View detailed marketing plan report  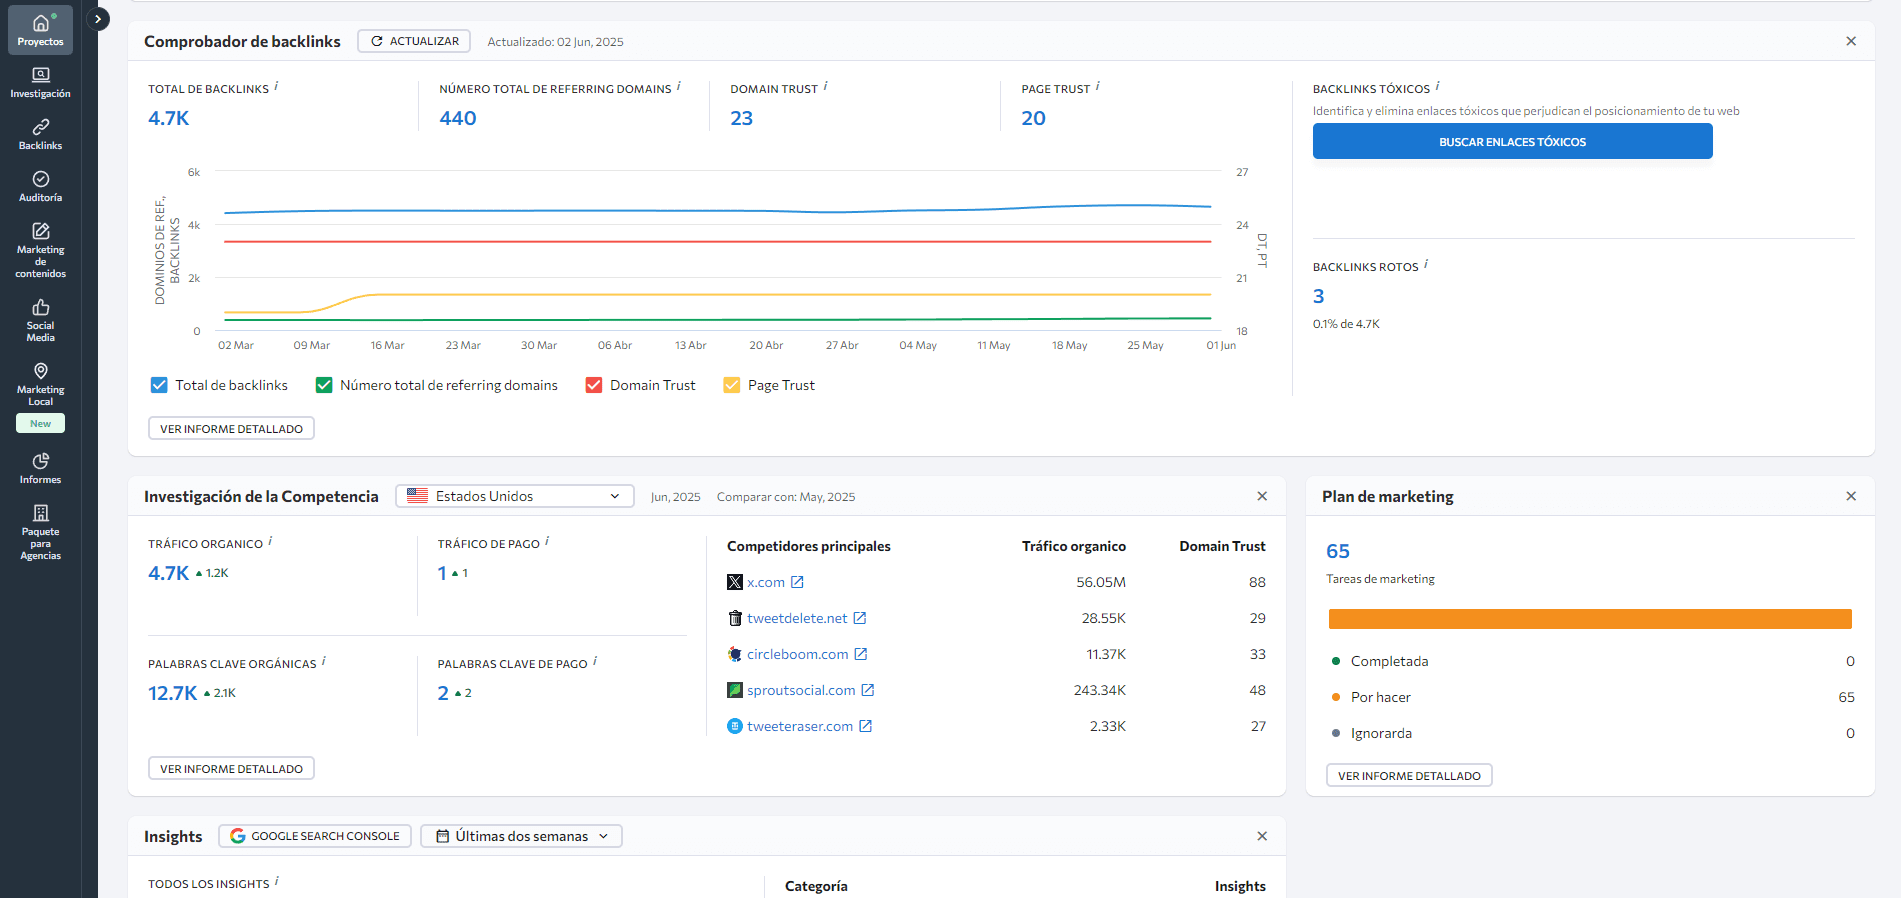coord(1409,775)
